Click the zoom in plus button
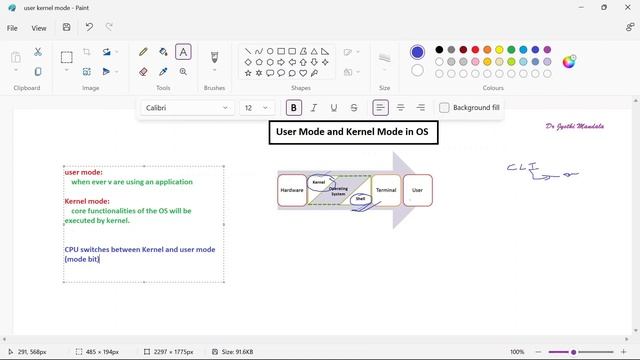Screen dimensions: 640x360 pyautogui.click(x=624, y=352)
